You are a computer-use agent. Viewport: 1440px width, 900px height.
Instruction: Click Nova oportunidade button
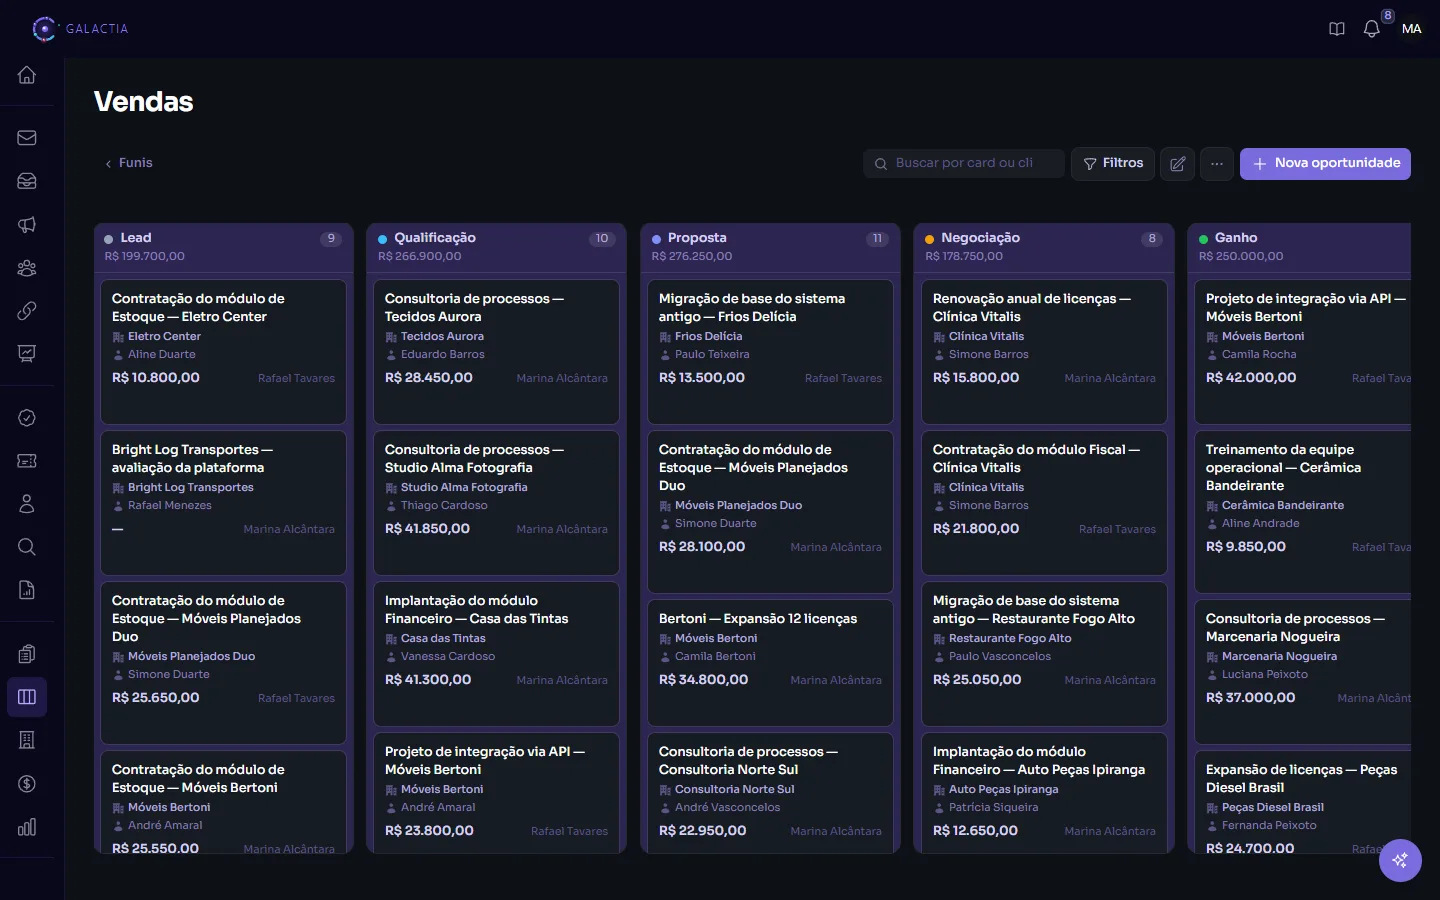tap(1325, 163)
